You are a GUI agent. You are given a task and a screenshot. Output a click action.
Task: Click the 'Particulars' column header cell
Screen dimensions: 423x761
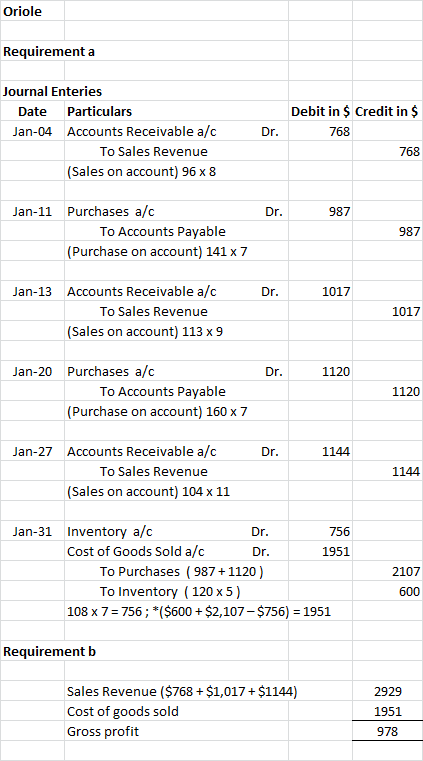point(177,111)
